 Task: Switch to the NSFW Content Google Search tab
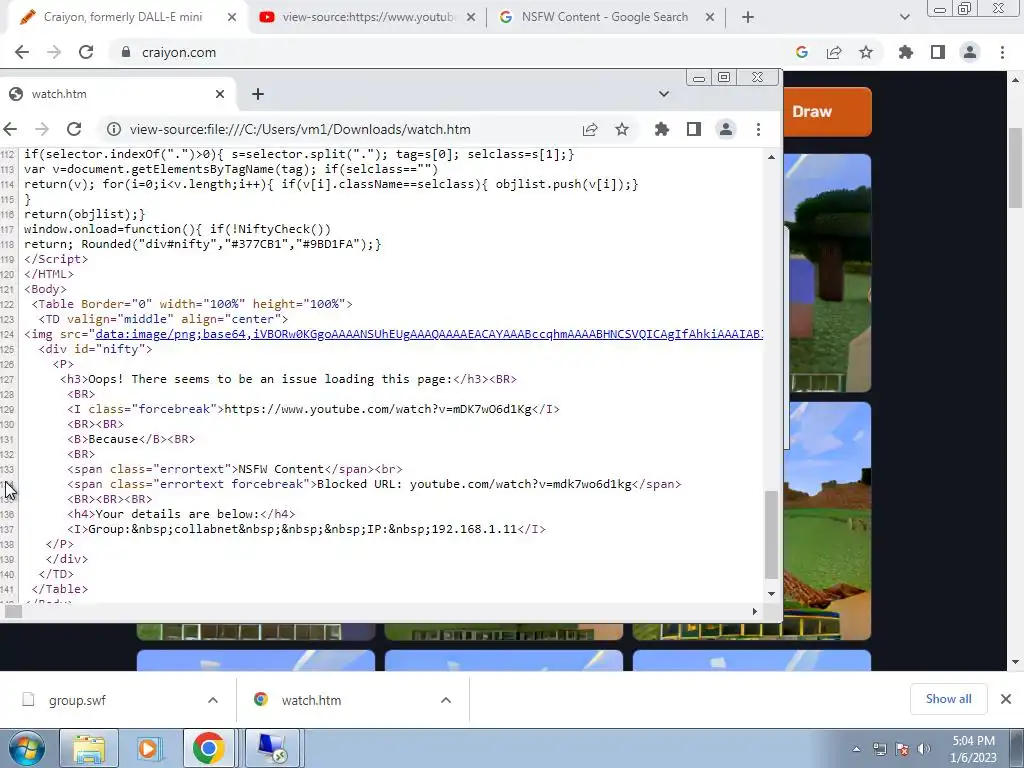tap(606, 18)
